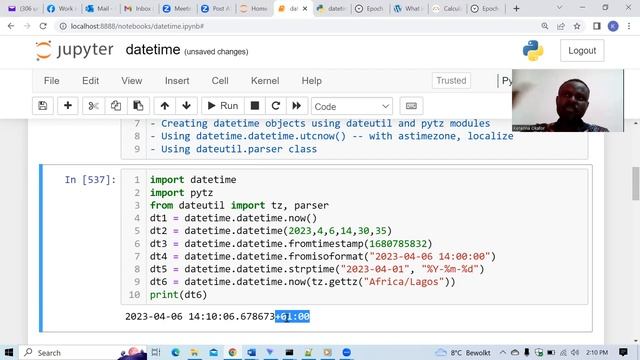Click the Trusted notebook indicator

pos(451,81)
